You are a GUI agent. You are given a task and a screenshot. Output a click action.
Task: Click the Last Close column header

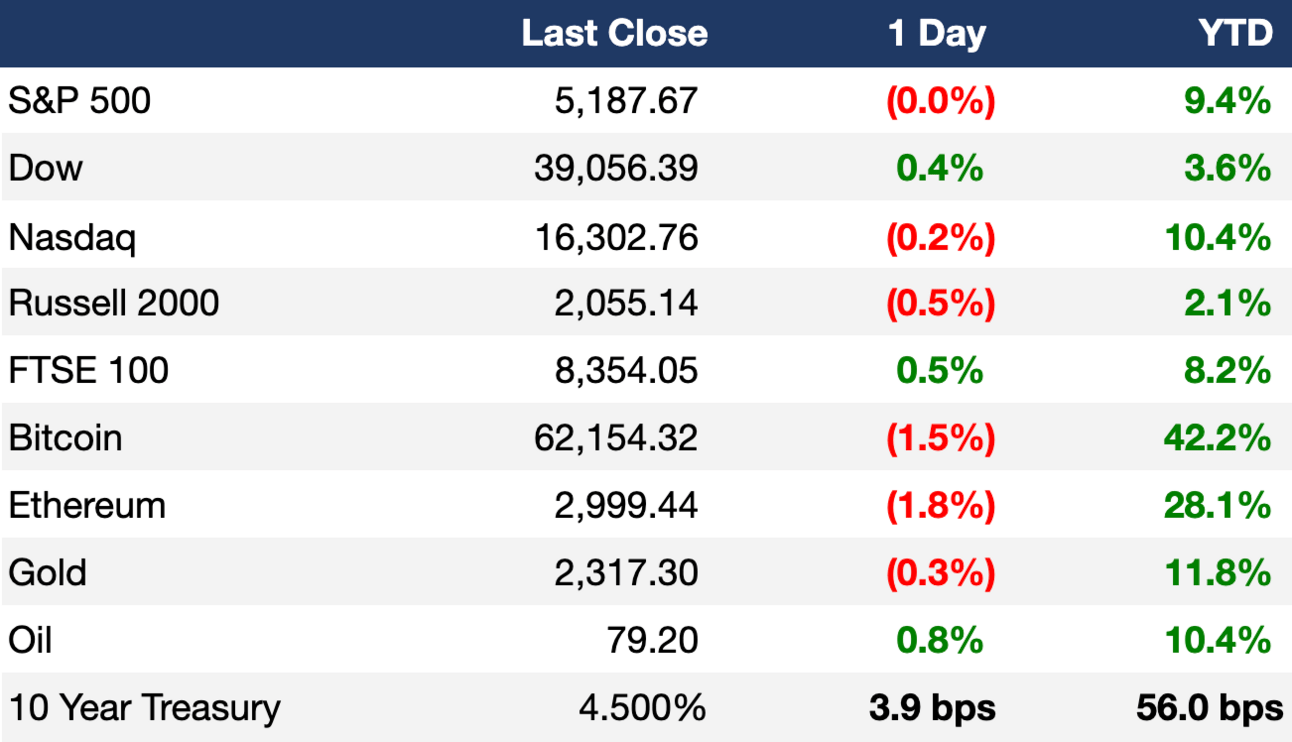coord(614,33)
